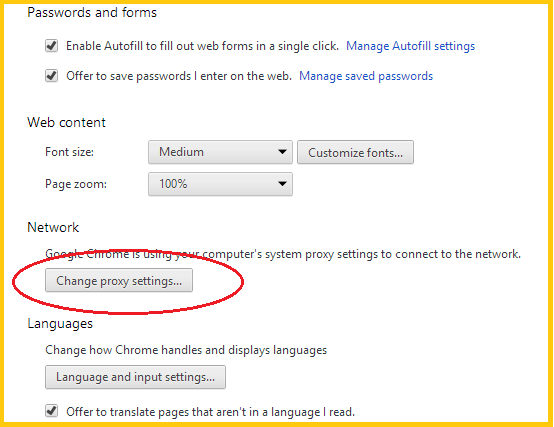Viewport: 554px width, 427px height.
Task: Uncheck Offer to save passwords checkbox
Action: point(52,76)
